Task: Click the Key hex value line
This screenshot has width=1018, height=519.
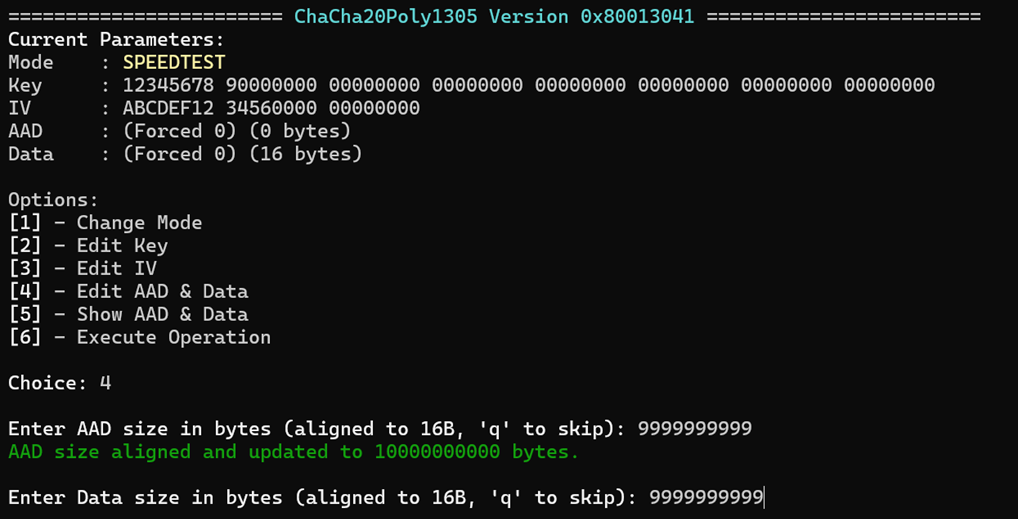Action: [528, 85]
